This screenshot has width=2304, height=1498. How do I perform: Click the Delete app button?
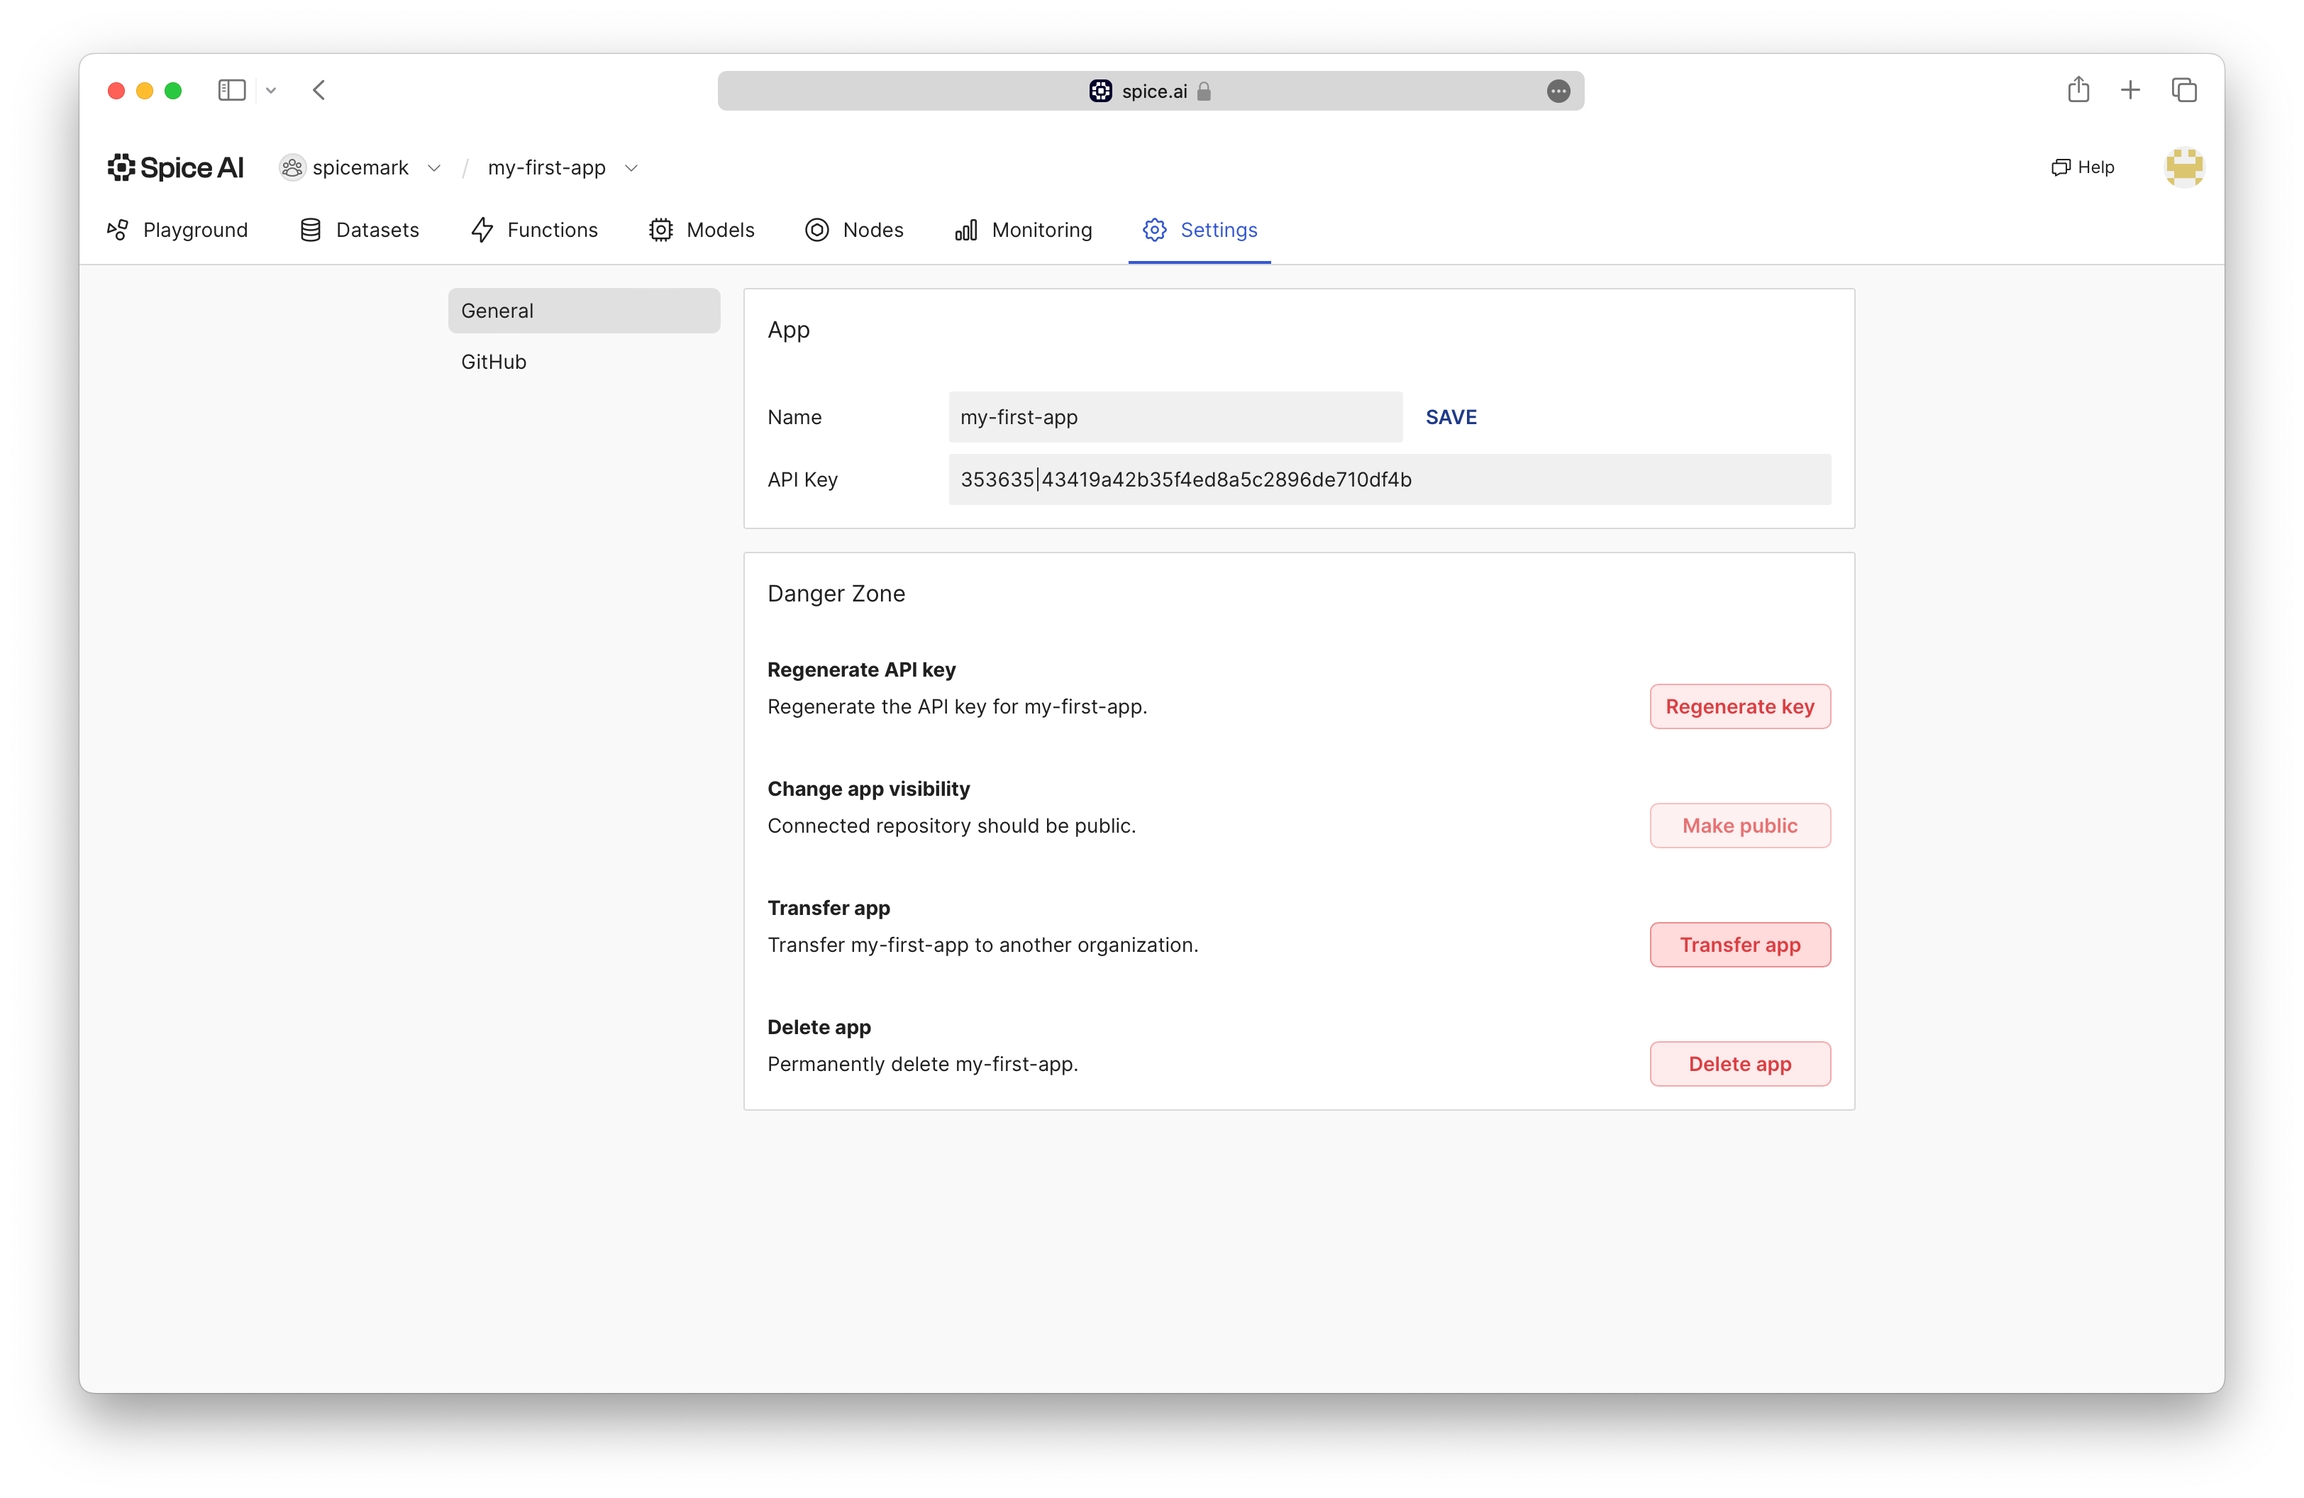click(x=1739, y=1063)
